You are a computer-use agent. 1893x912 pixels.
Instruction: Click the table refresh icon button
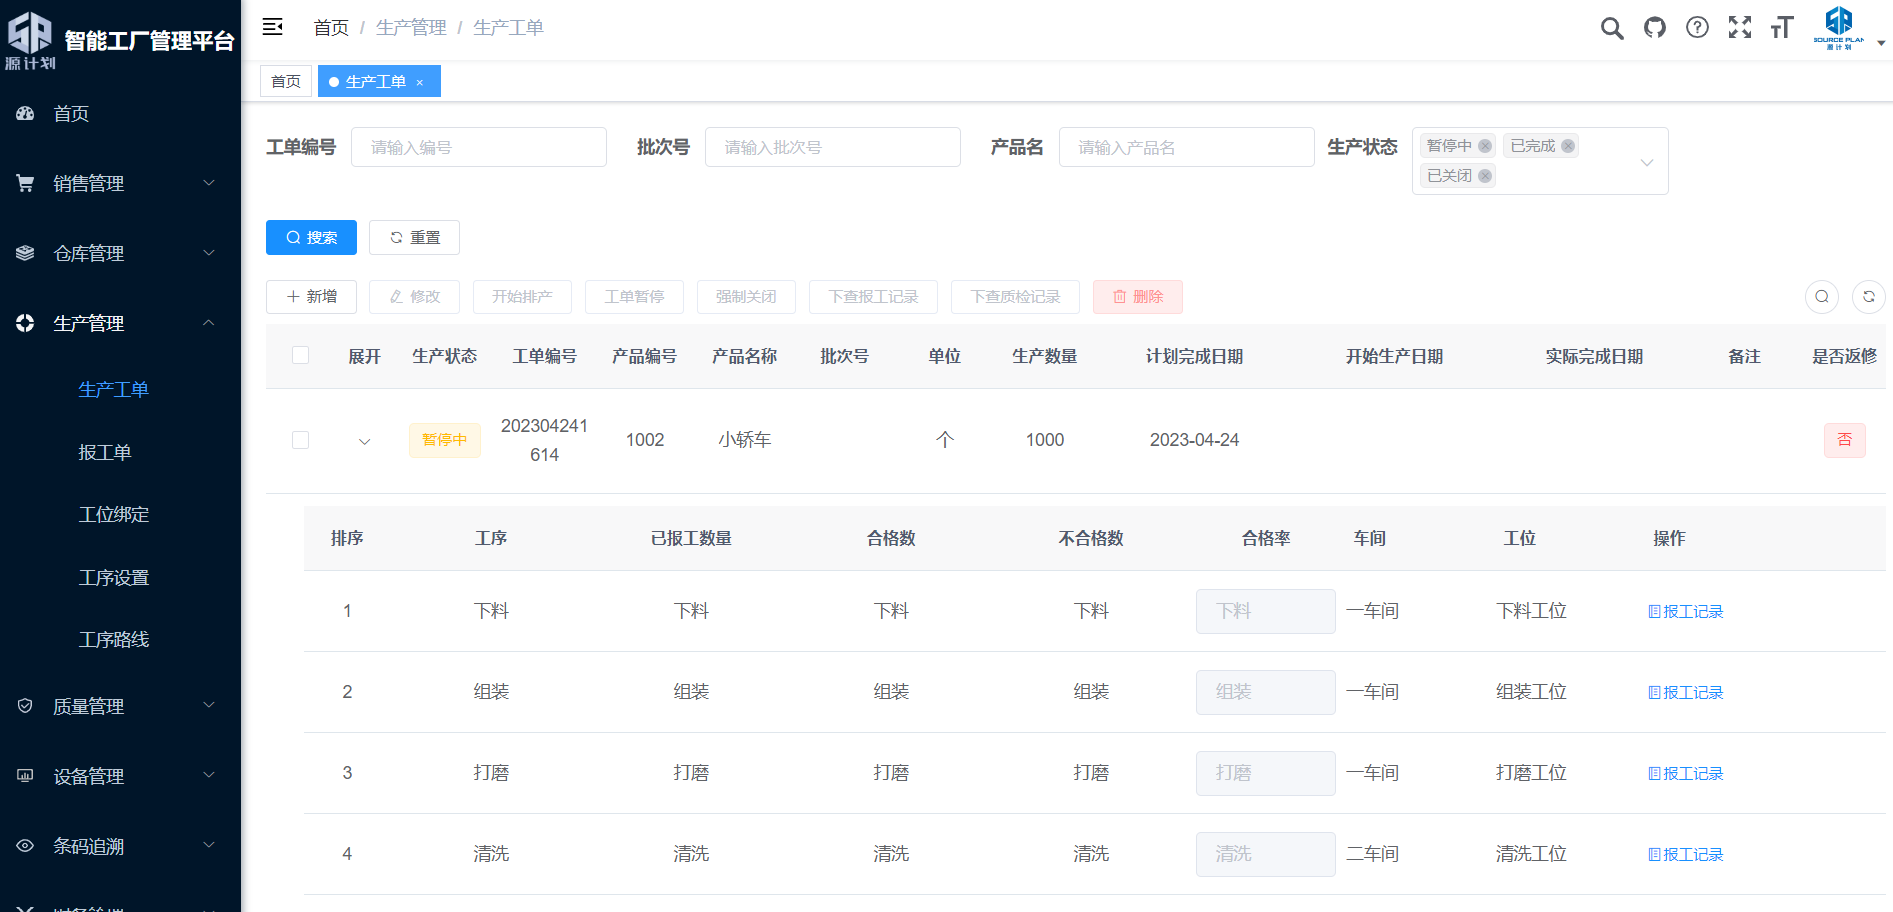(x=1868, y=297)
